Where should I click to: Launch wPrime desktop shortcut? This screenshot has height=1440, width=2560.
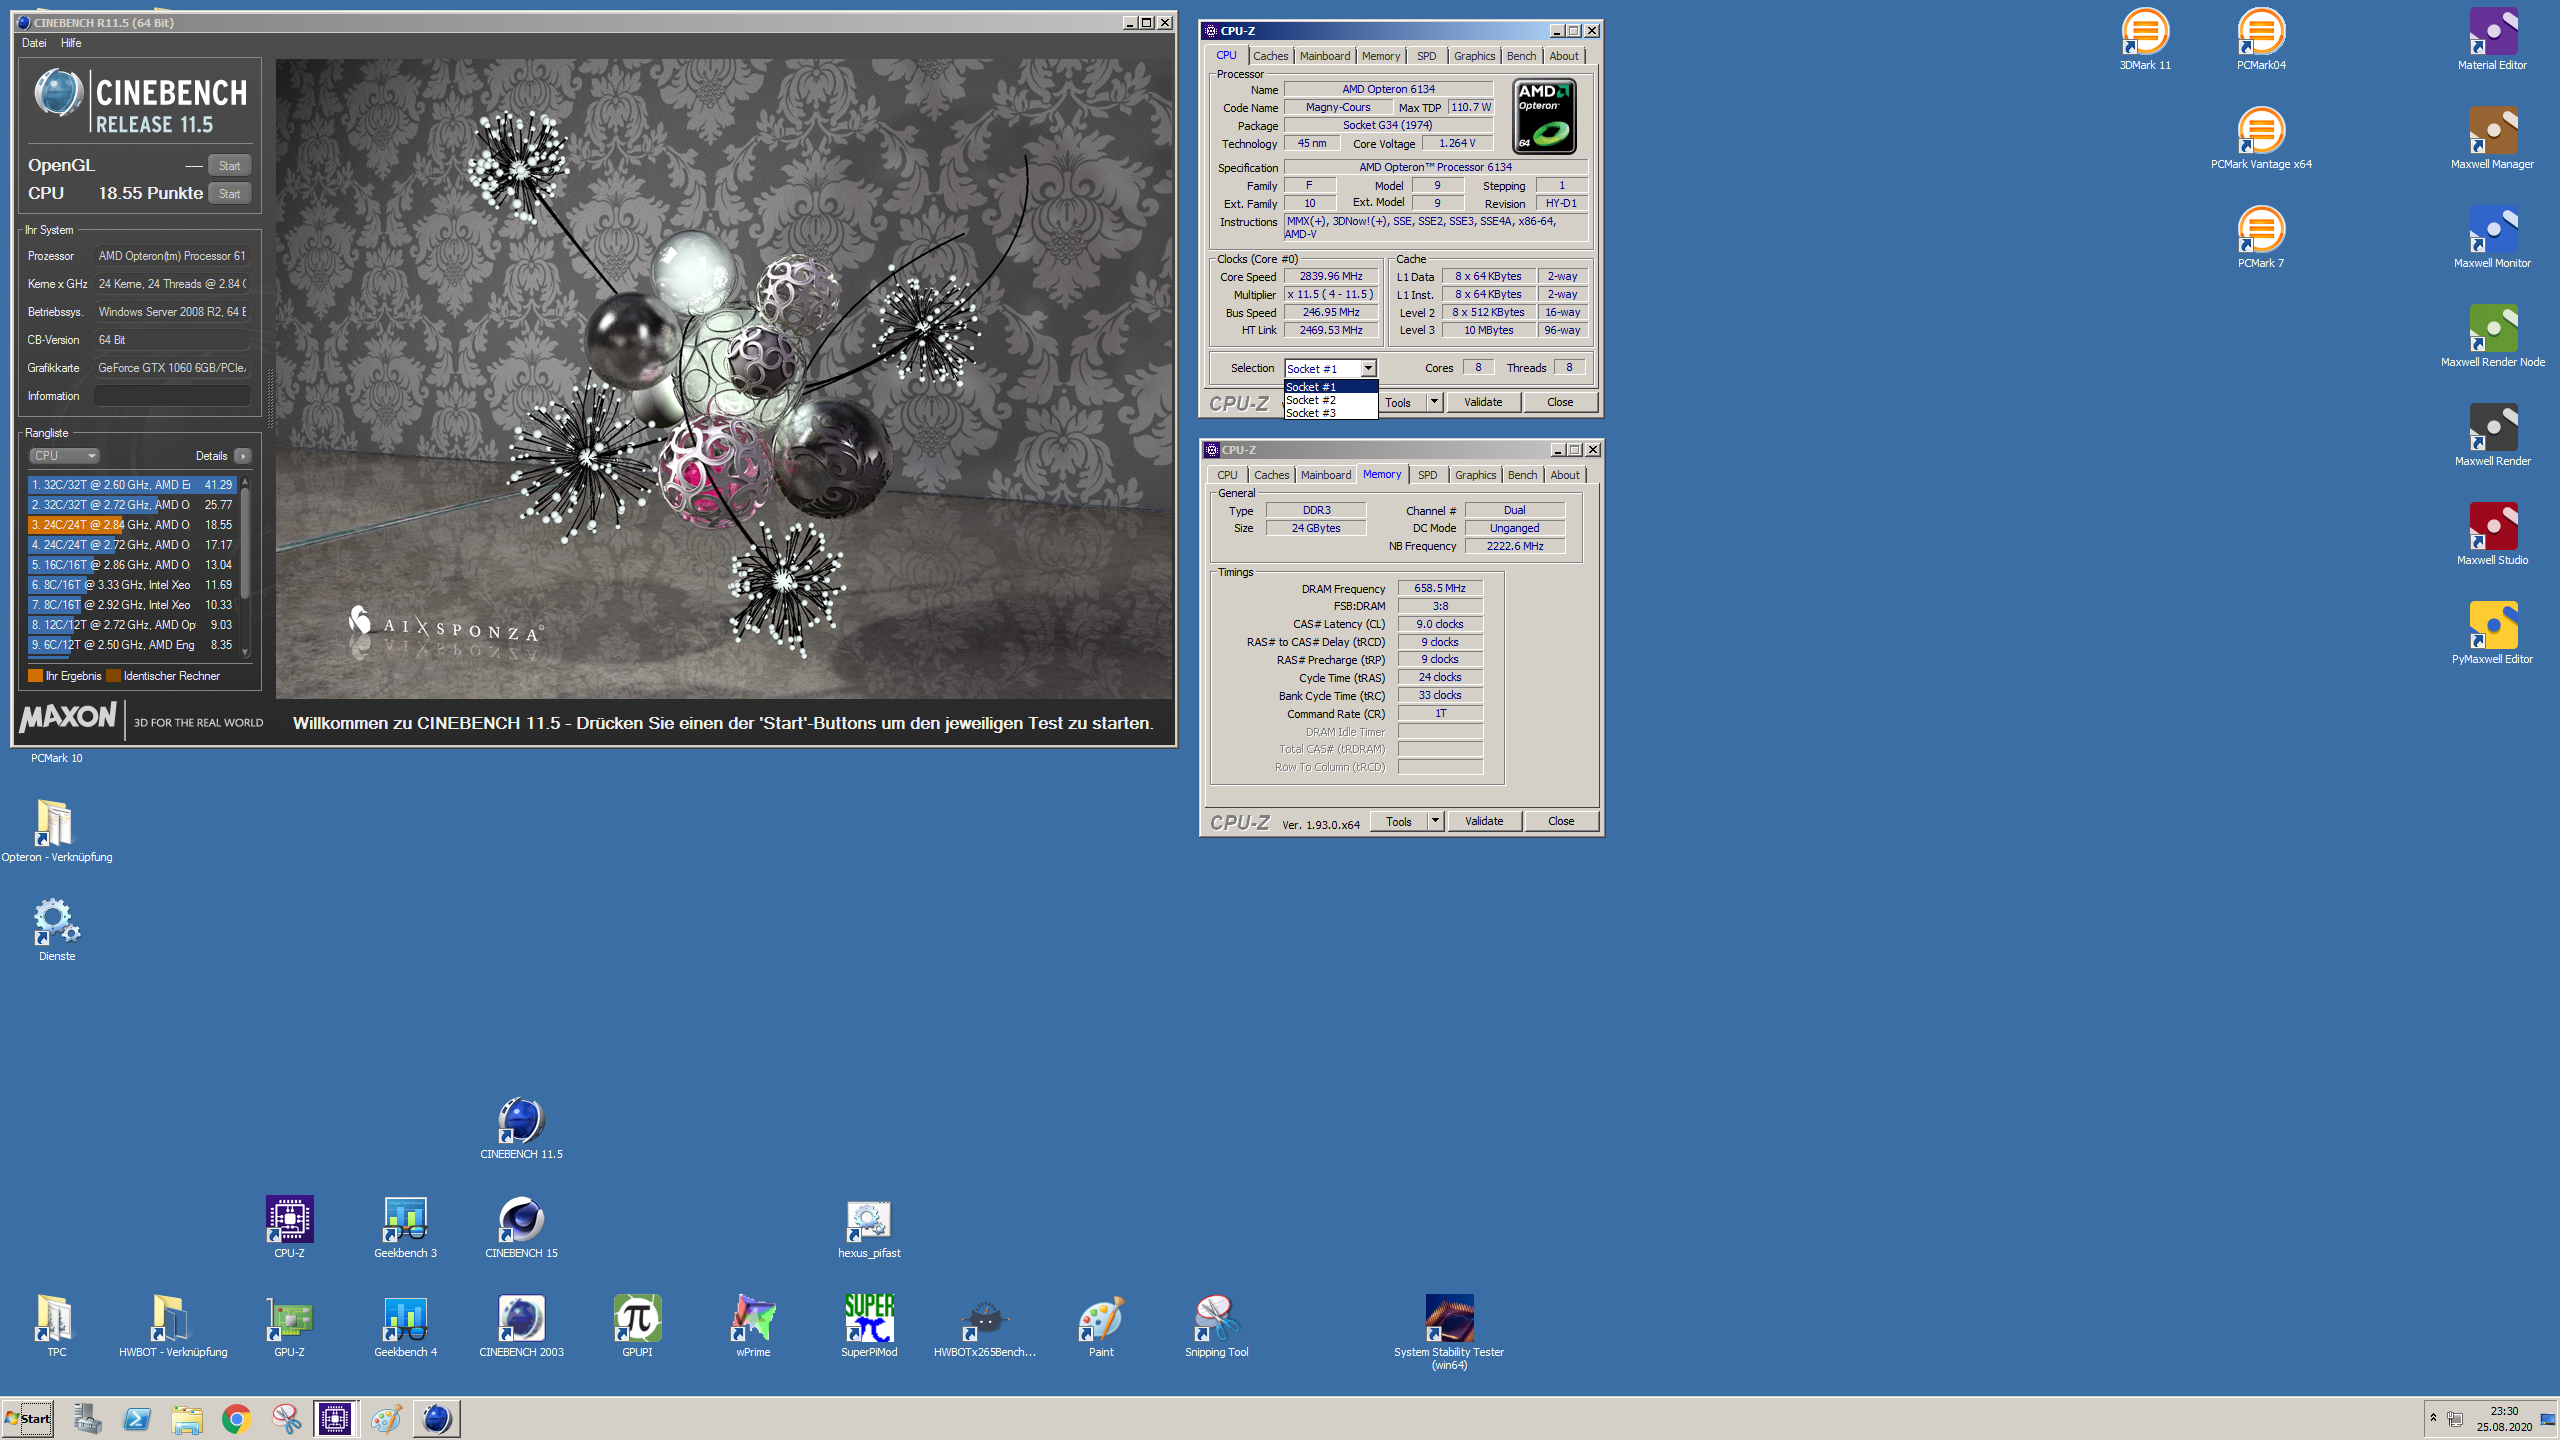point(753,1327)
